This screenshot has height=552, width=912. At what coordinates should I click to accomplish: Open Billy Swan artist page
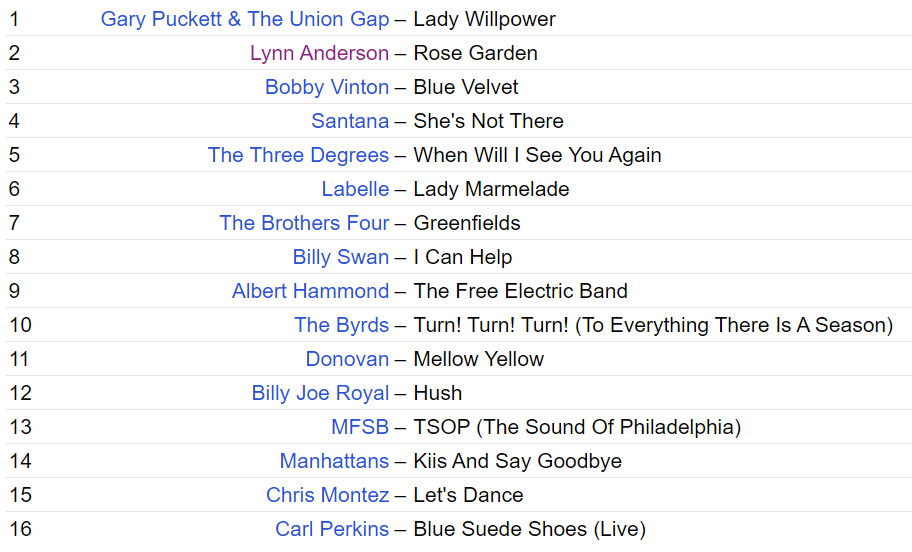[x=340, y=257]
